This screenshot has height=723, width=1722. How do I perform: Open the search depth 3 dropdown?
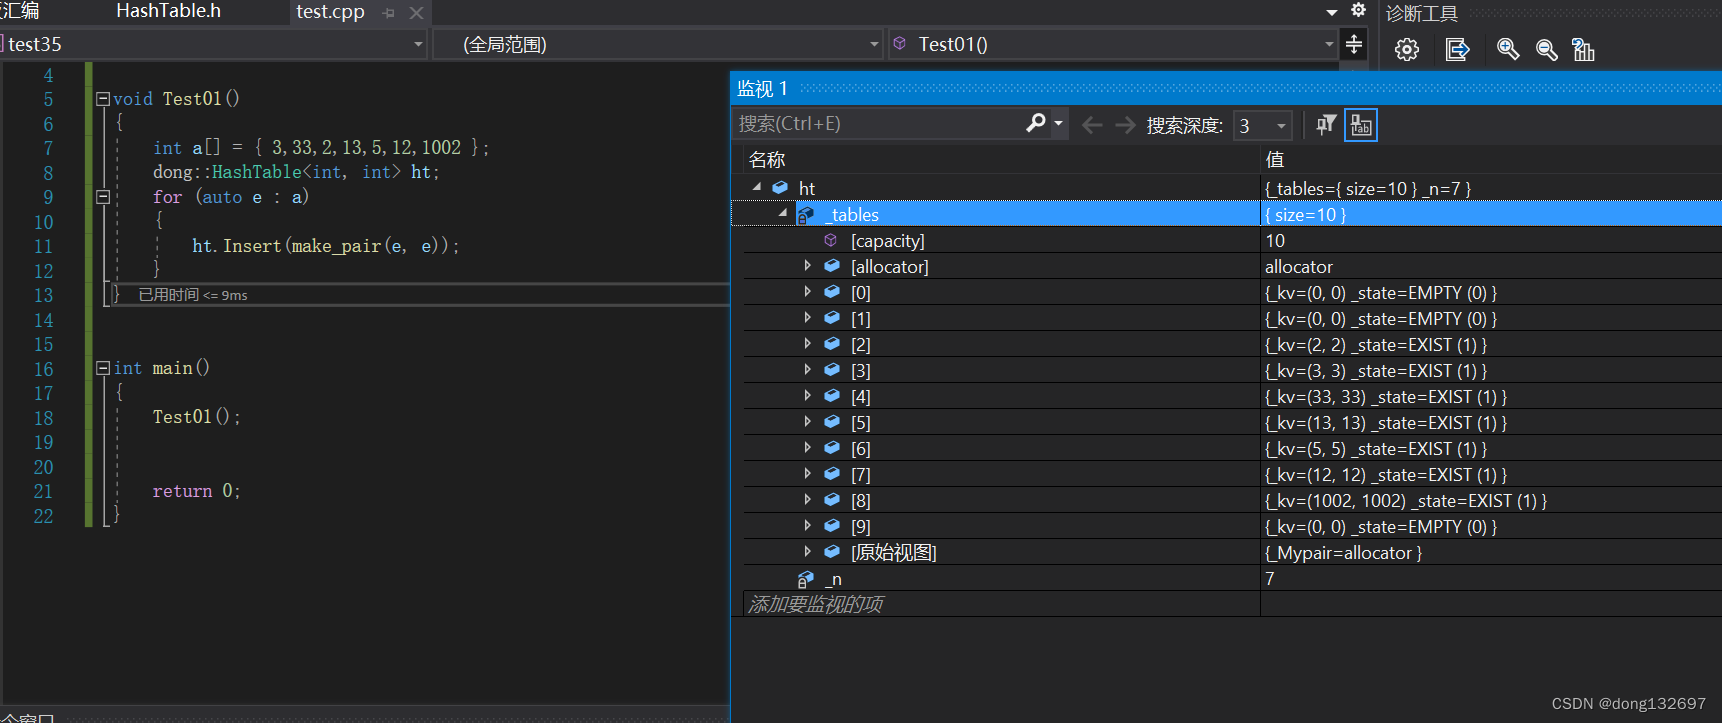tap(1281, 126)
